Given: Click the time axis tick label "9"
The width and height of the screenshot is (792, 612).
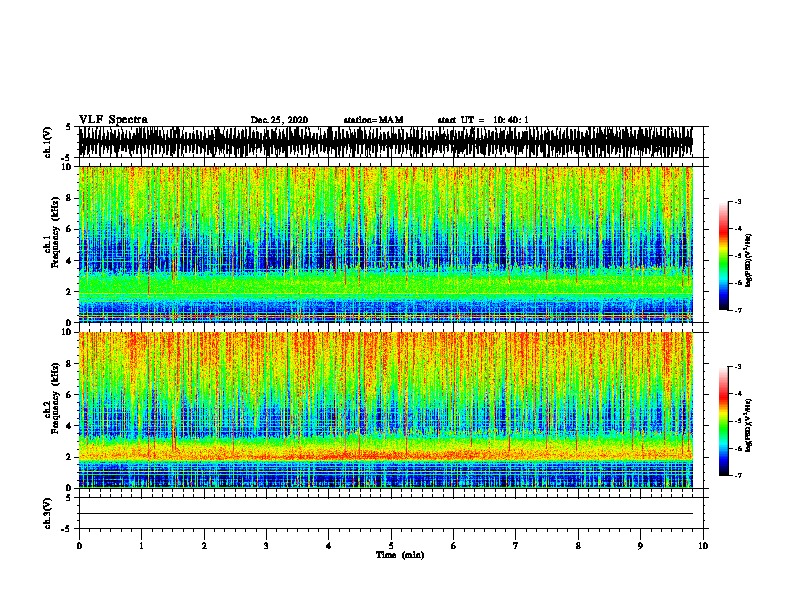Looking at the screenshot, I should point(640,546).
